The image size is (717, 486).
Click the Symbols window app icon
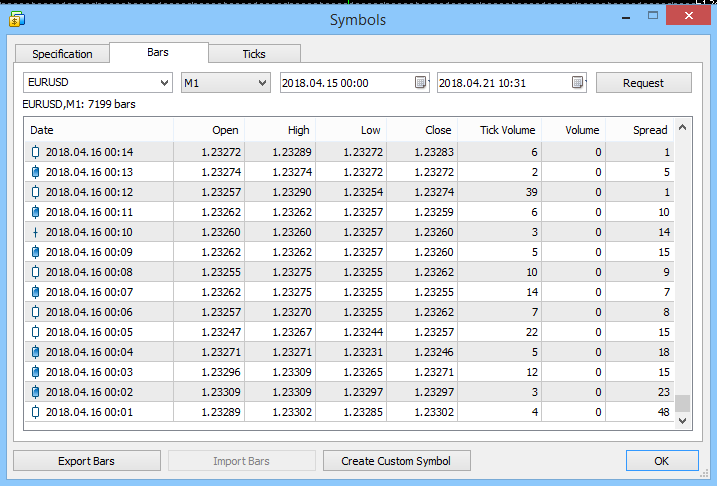17,20
